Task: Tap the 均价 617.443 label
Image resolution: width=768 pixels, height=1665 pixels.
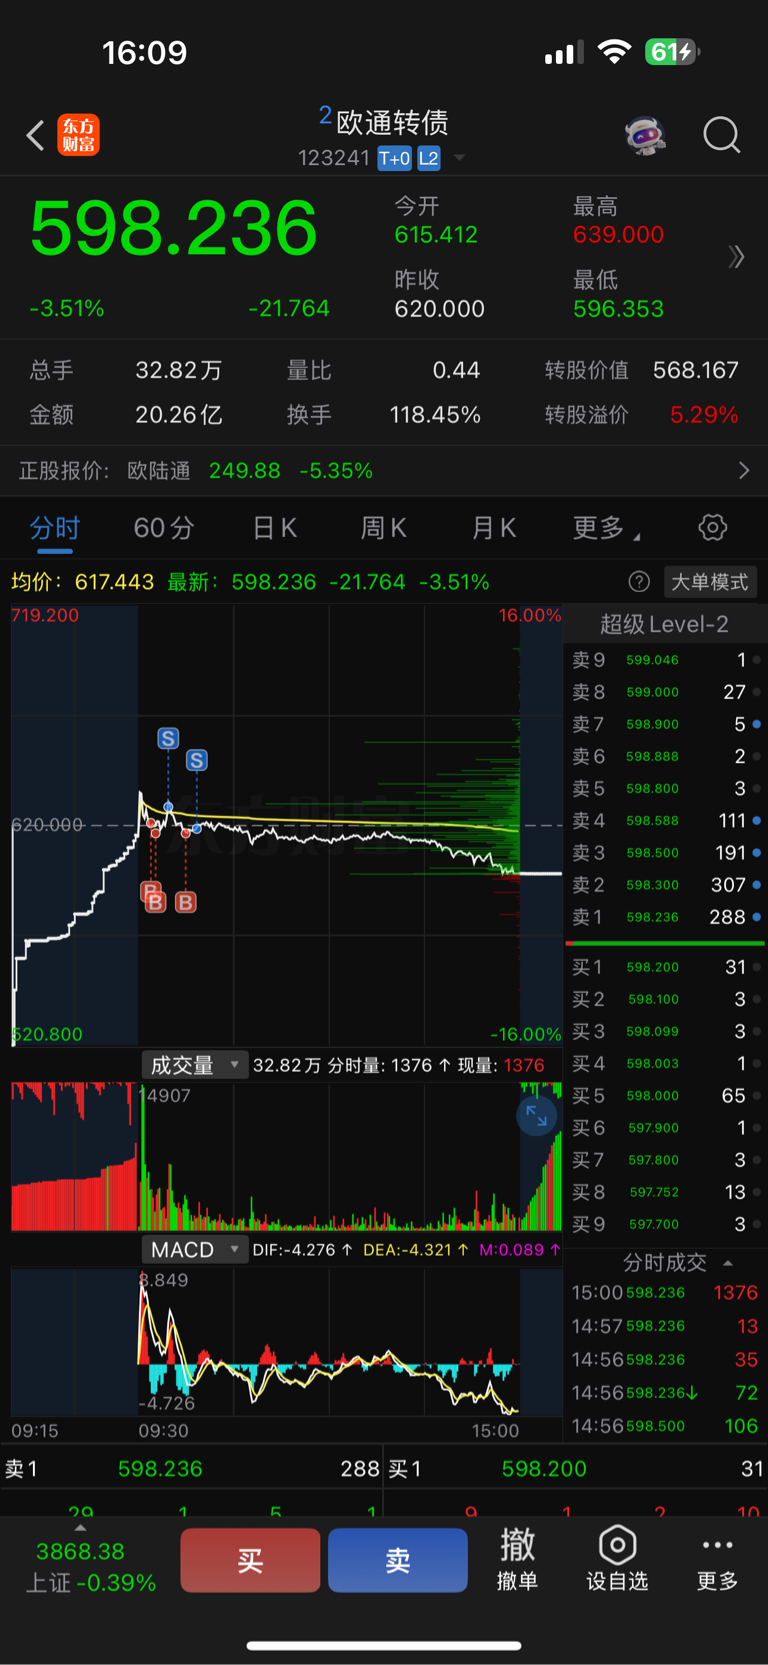Action: coord(82,582)
